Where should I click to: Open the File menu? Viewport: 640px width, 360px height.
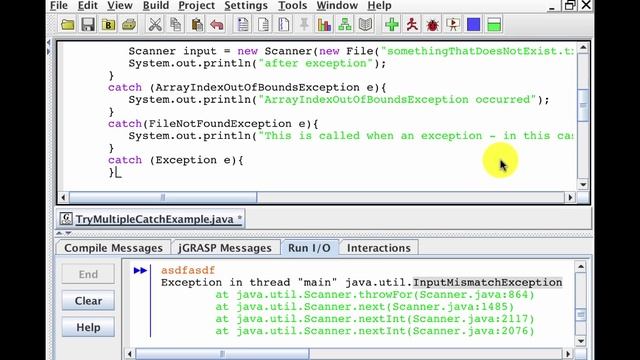[59, 6]
